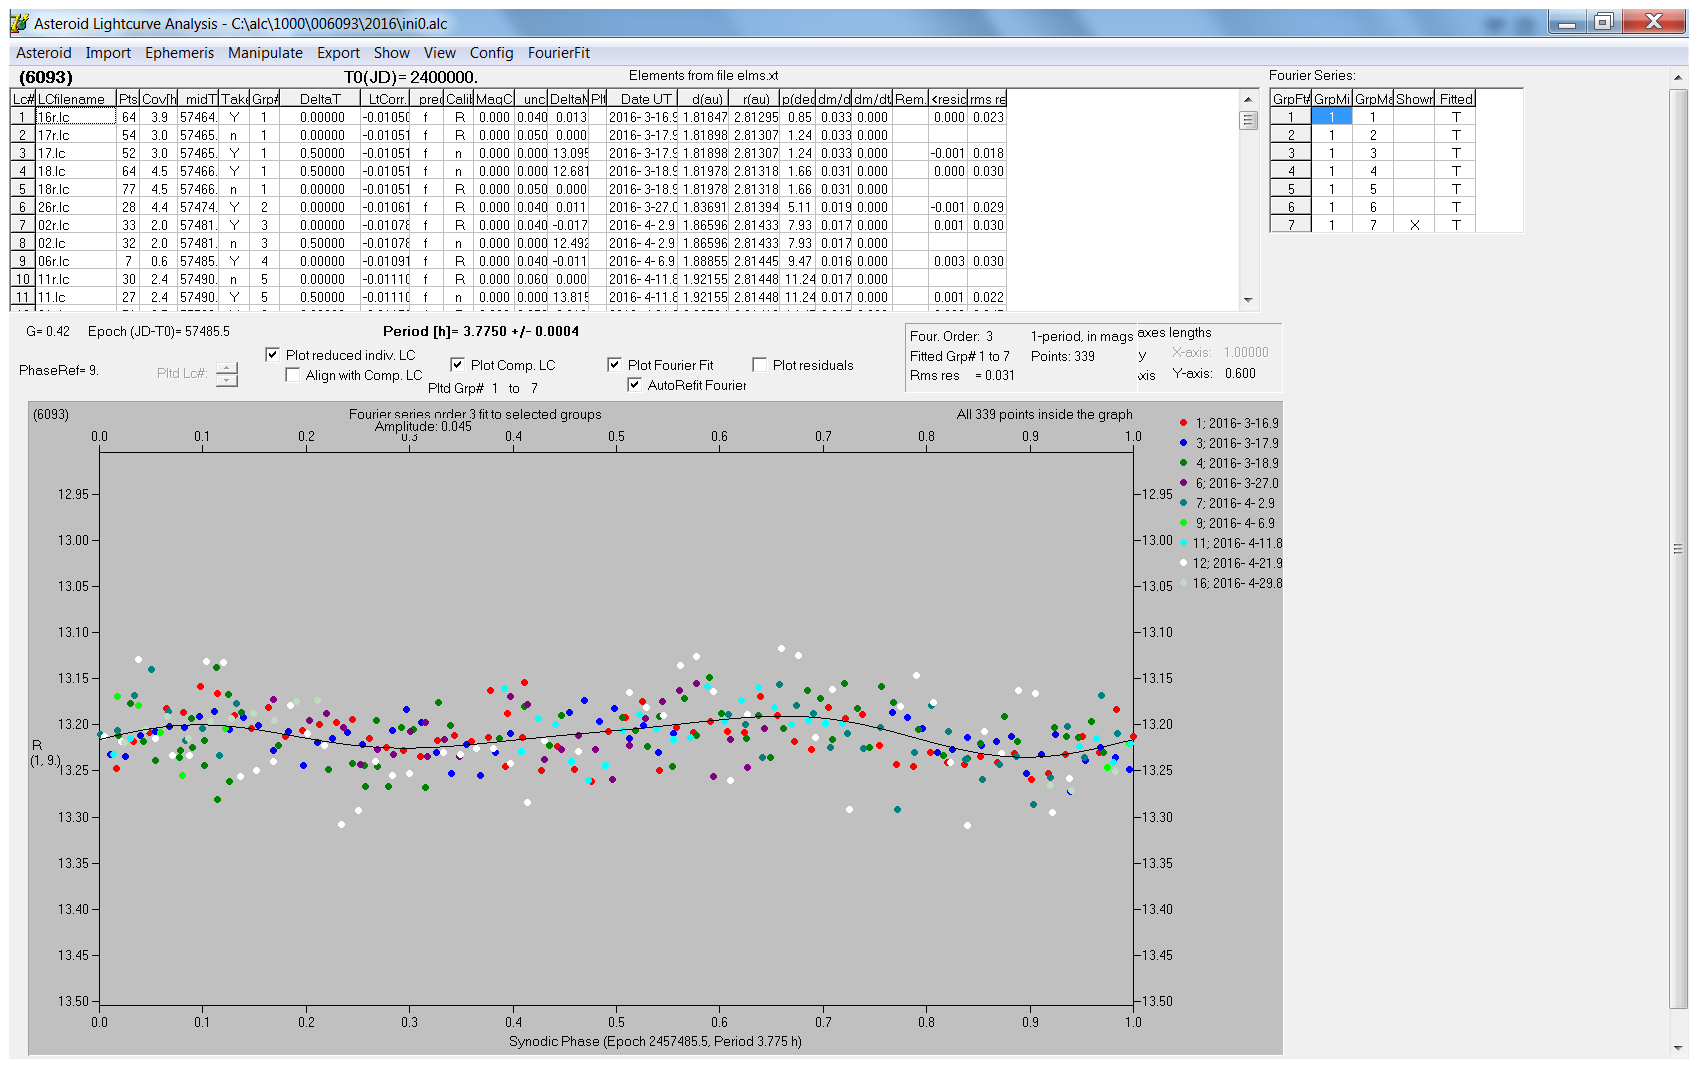The width and height of the screenshot is (1698, 1068).
Task: Click the Shown column header in Fourier Series
Action: (1414, 99)
